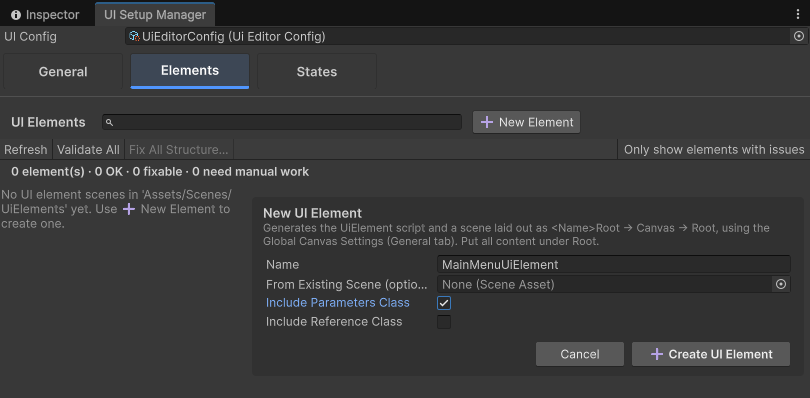Click the UI Config object picker circle

[x=799, y=36]
